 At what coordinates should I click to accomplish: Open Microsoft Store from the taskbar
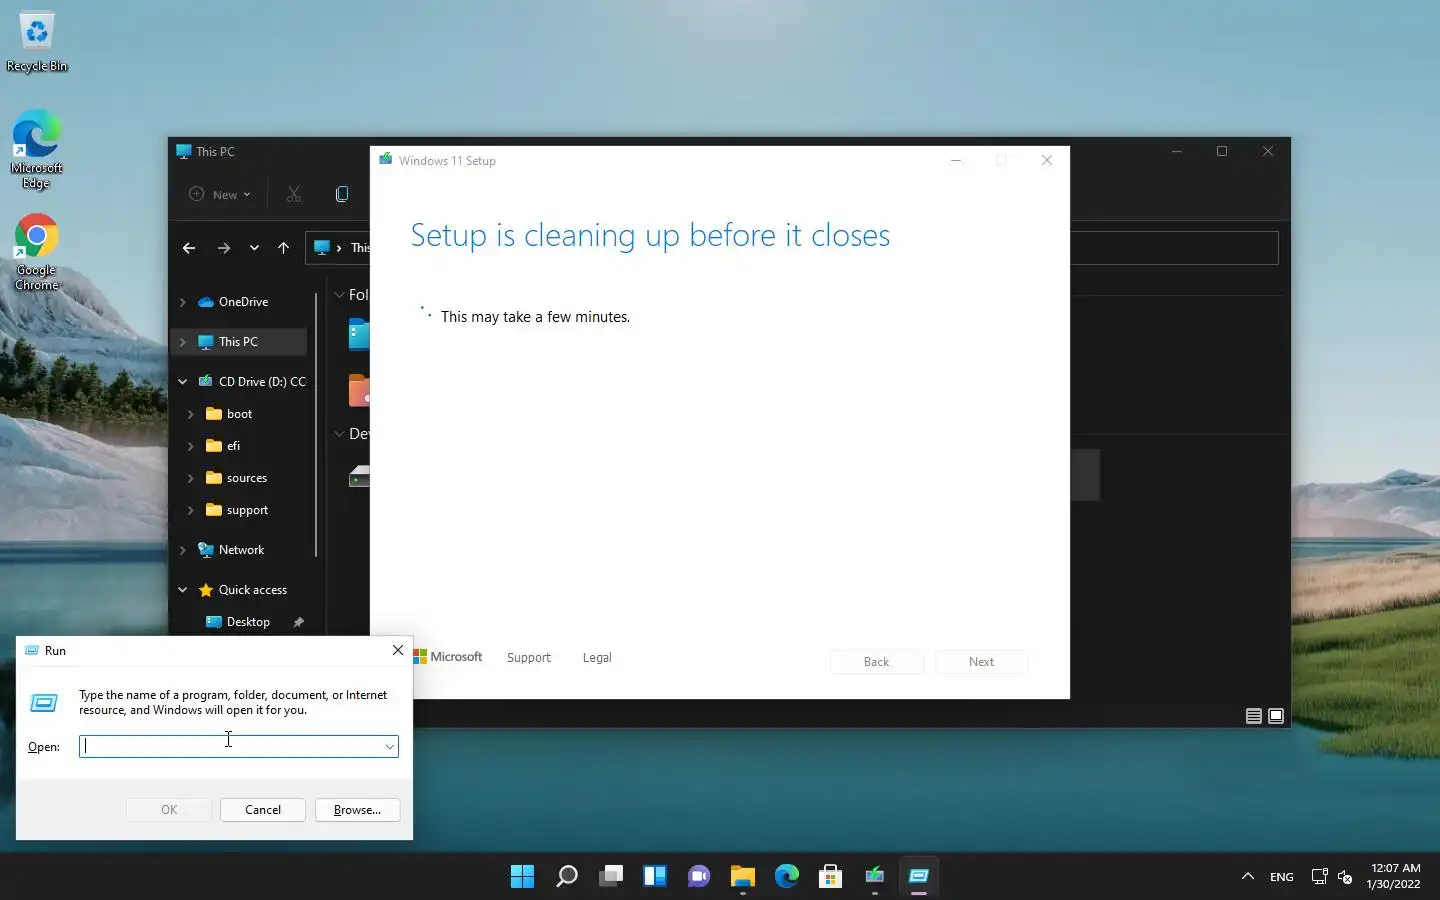(x=830, y=877)
